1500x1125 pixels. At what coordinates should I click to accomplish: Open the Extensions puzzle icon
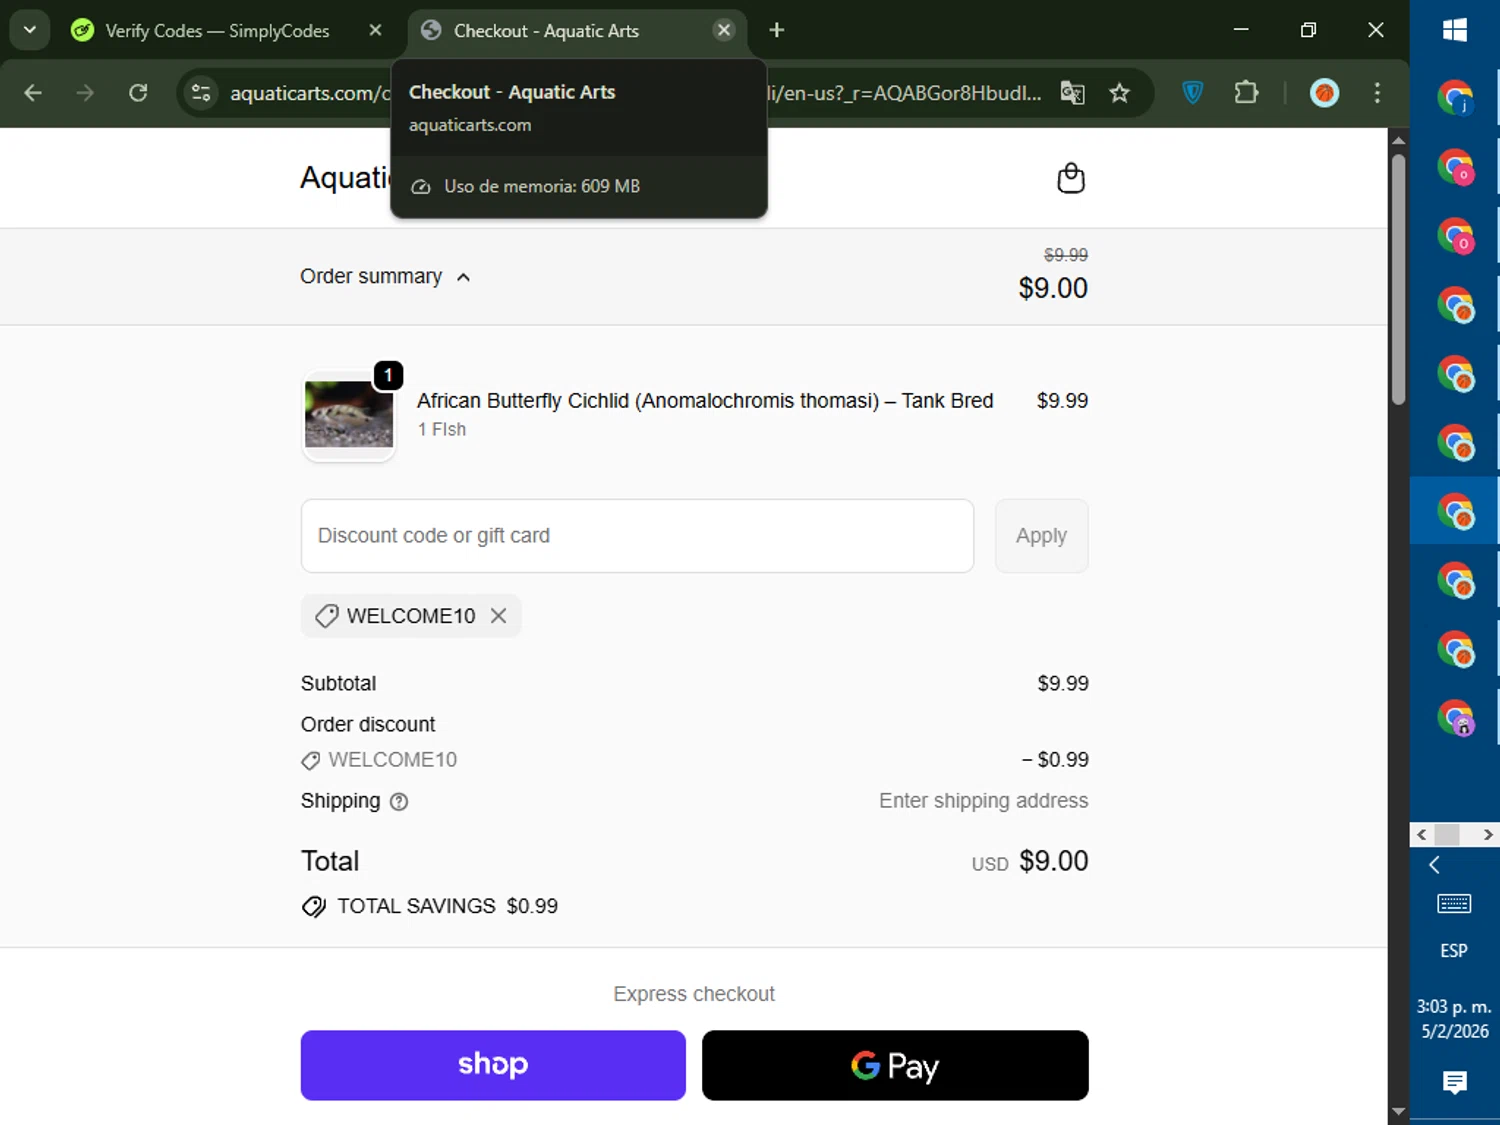tap(1246, 93)
